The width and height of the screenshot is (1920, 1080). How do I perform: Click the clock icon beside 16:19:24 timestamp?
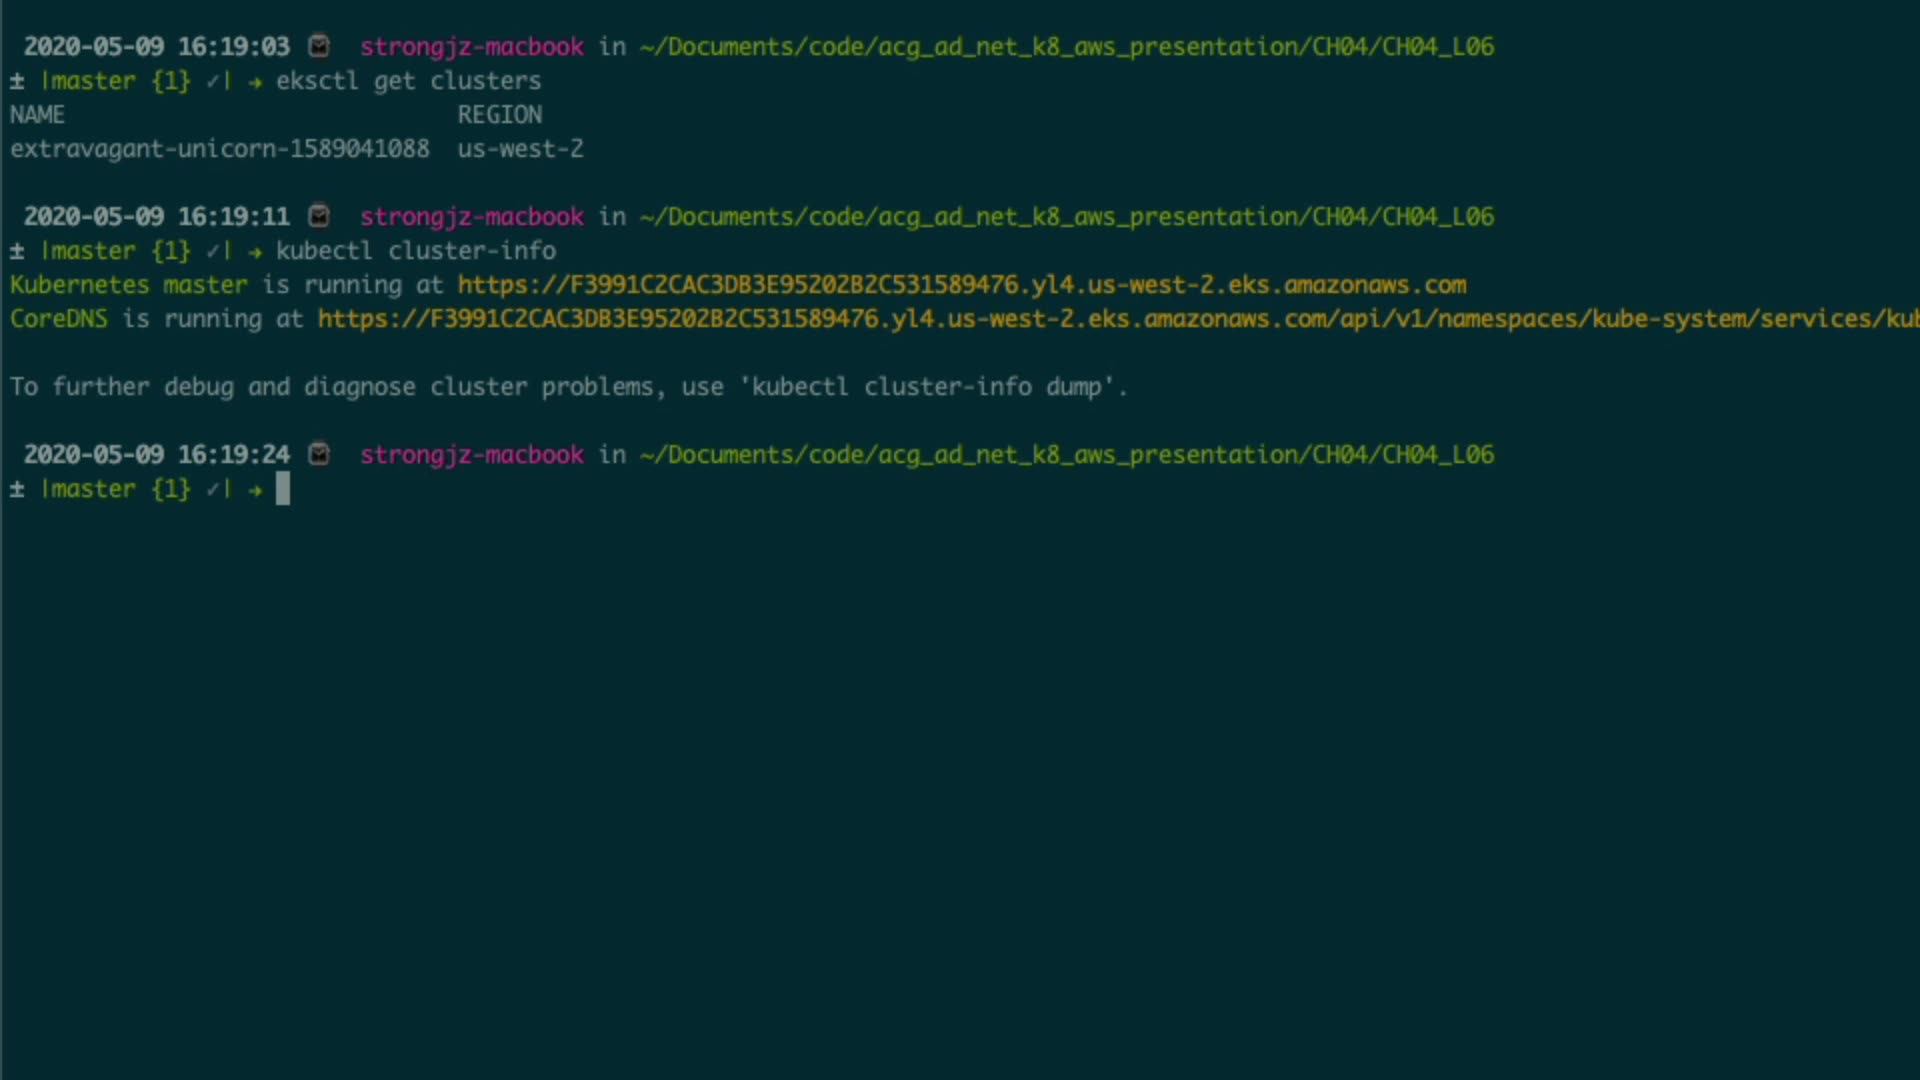319,454
